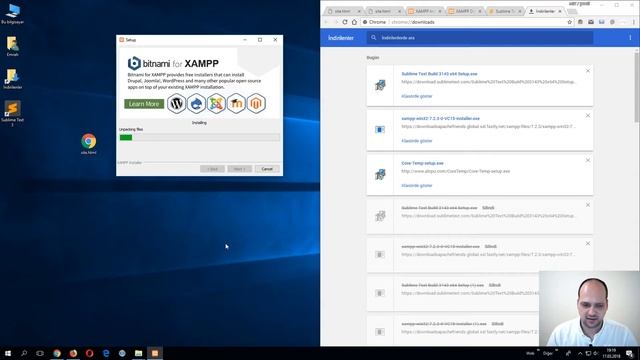640x360 pixels.
Task: Click the taskbar search magnifier
Action: click(24, 353)
